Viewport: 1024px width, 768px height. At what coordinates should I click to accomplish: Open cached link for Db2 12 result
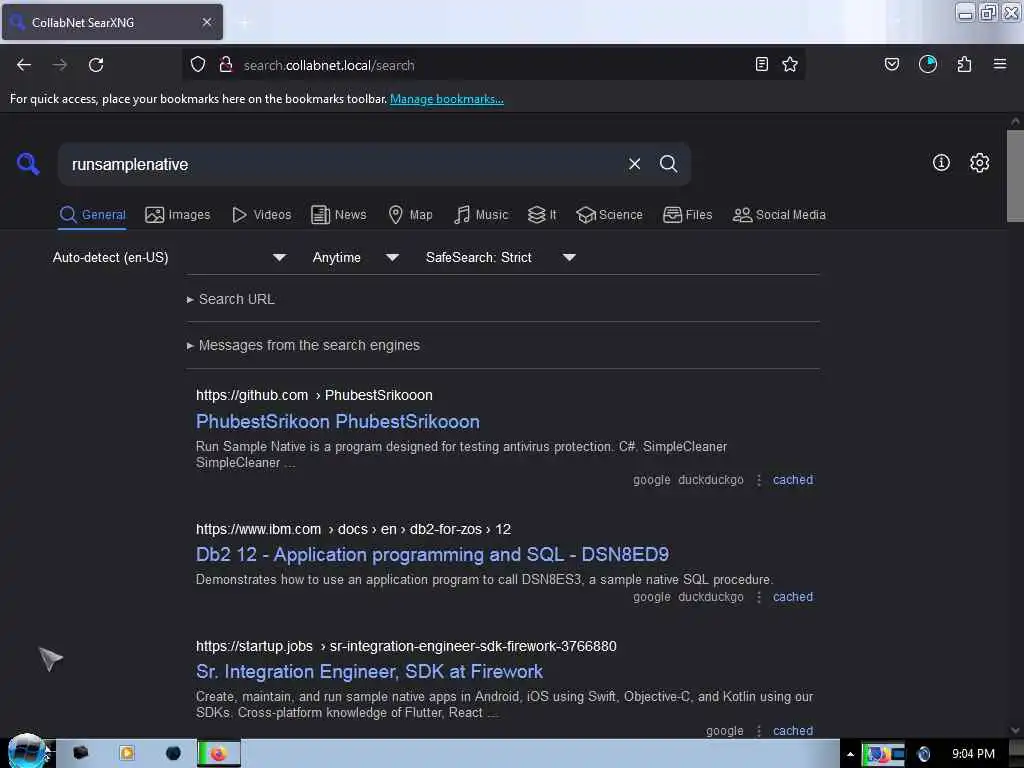click(x=793, y=596)
